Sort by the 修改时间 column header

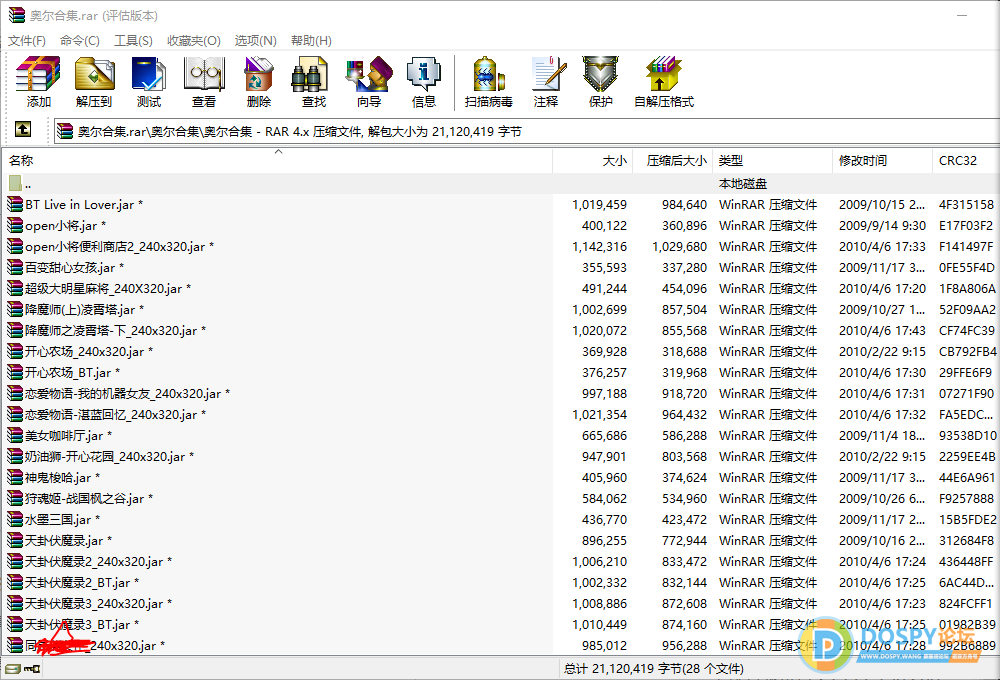point(883,161)
